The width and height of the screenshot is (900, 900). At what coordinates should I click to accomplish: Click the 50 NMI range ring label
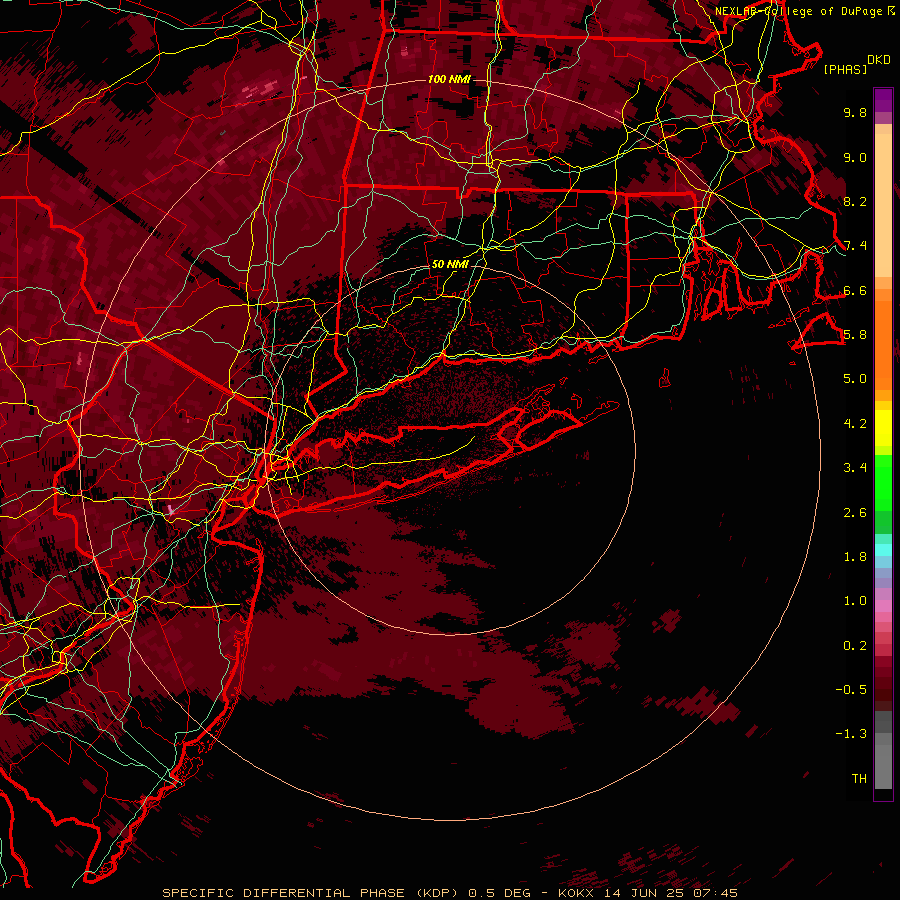(450, 264)
